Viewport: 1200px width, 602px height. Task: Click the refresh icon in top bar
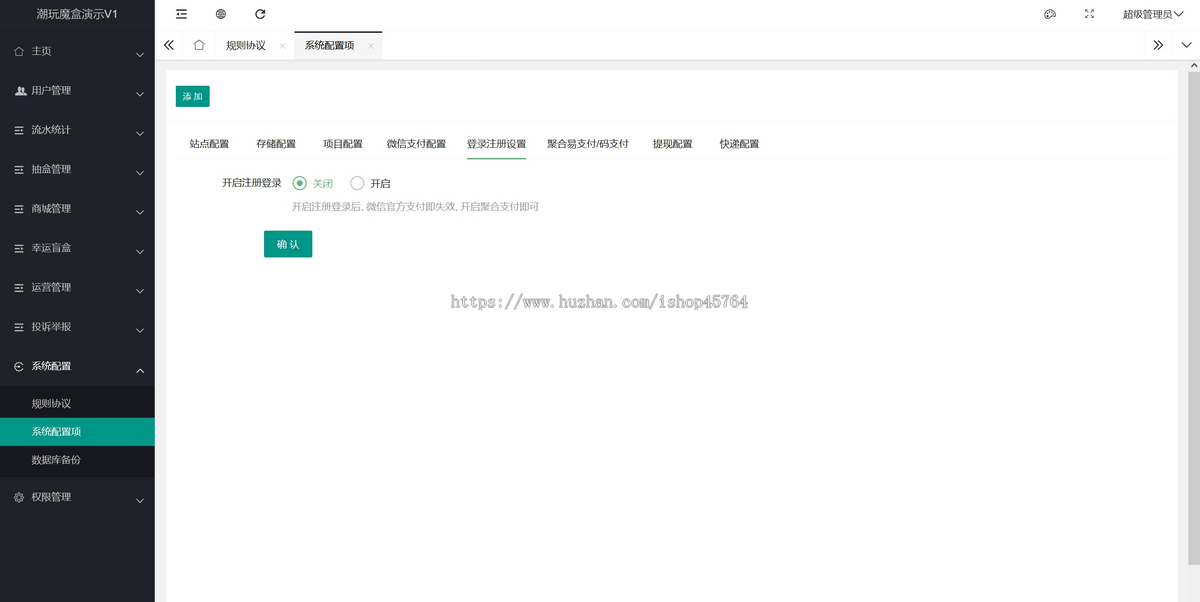(x=260, y=14)
